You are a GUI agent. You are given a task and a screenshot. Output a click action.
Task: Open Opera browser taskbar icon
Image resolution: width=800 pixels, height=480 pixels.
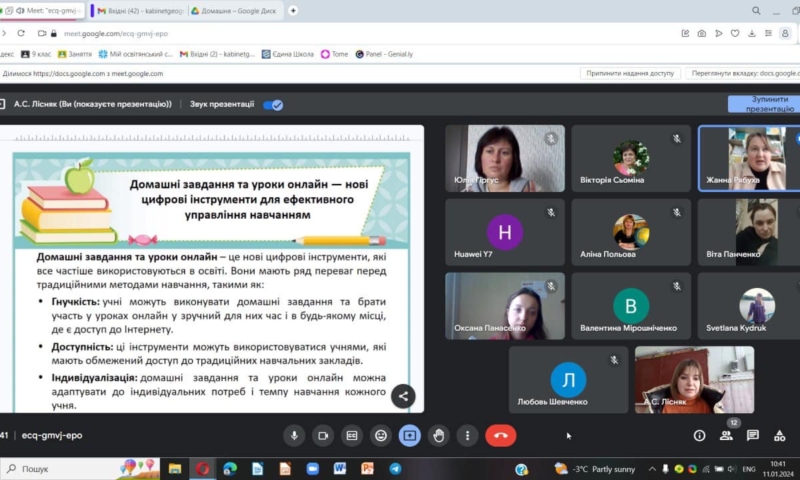[x=203, y=469]
